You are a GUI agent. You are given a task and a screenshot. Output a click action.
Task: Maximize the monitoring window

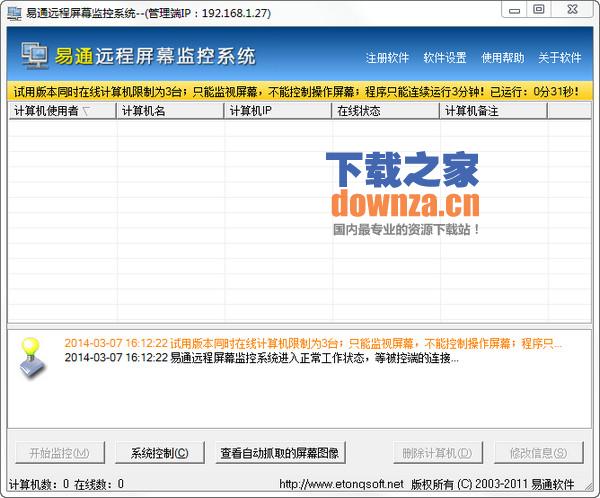(x=539, y=10)
